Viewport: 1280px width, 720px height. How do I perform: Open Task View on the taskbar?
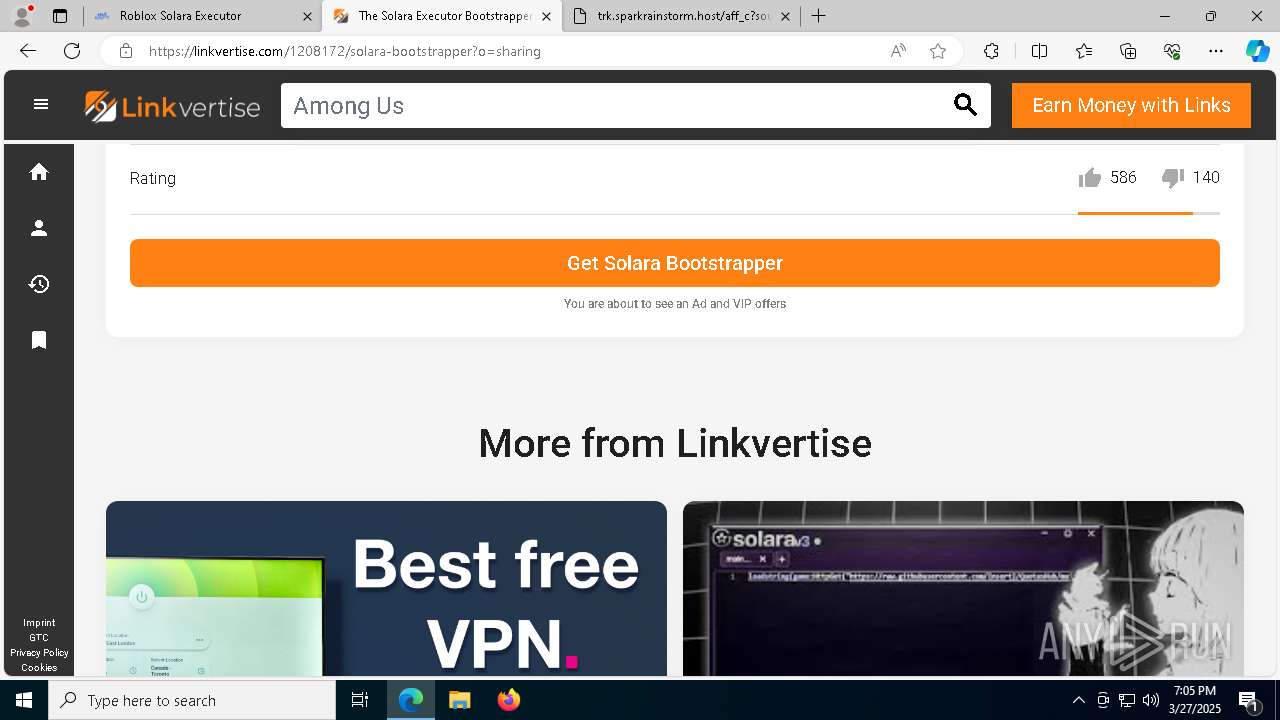coord(360,700)
